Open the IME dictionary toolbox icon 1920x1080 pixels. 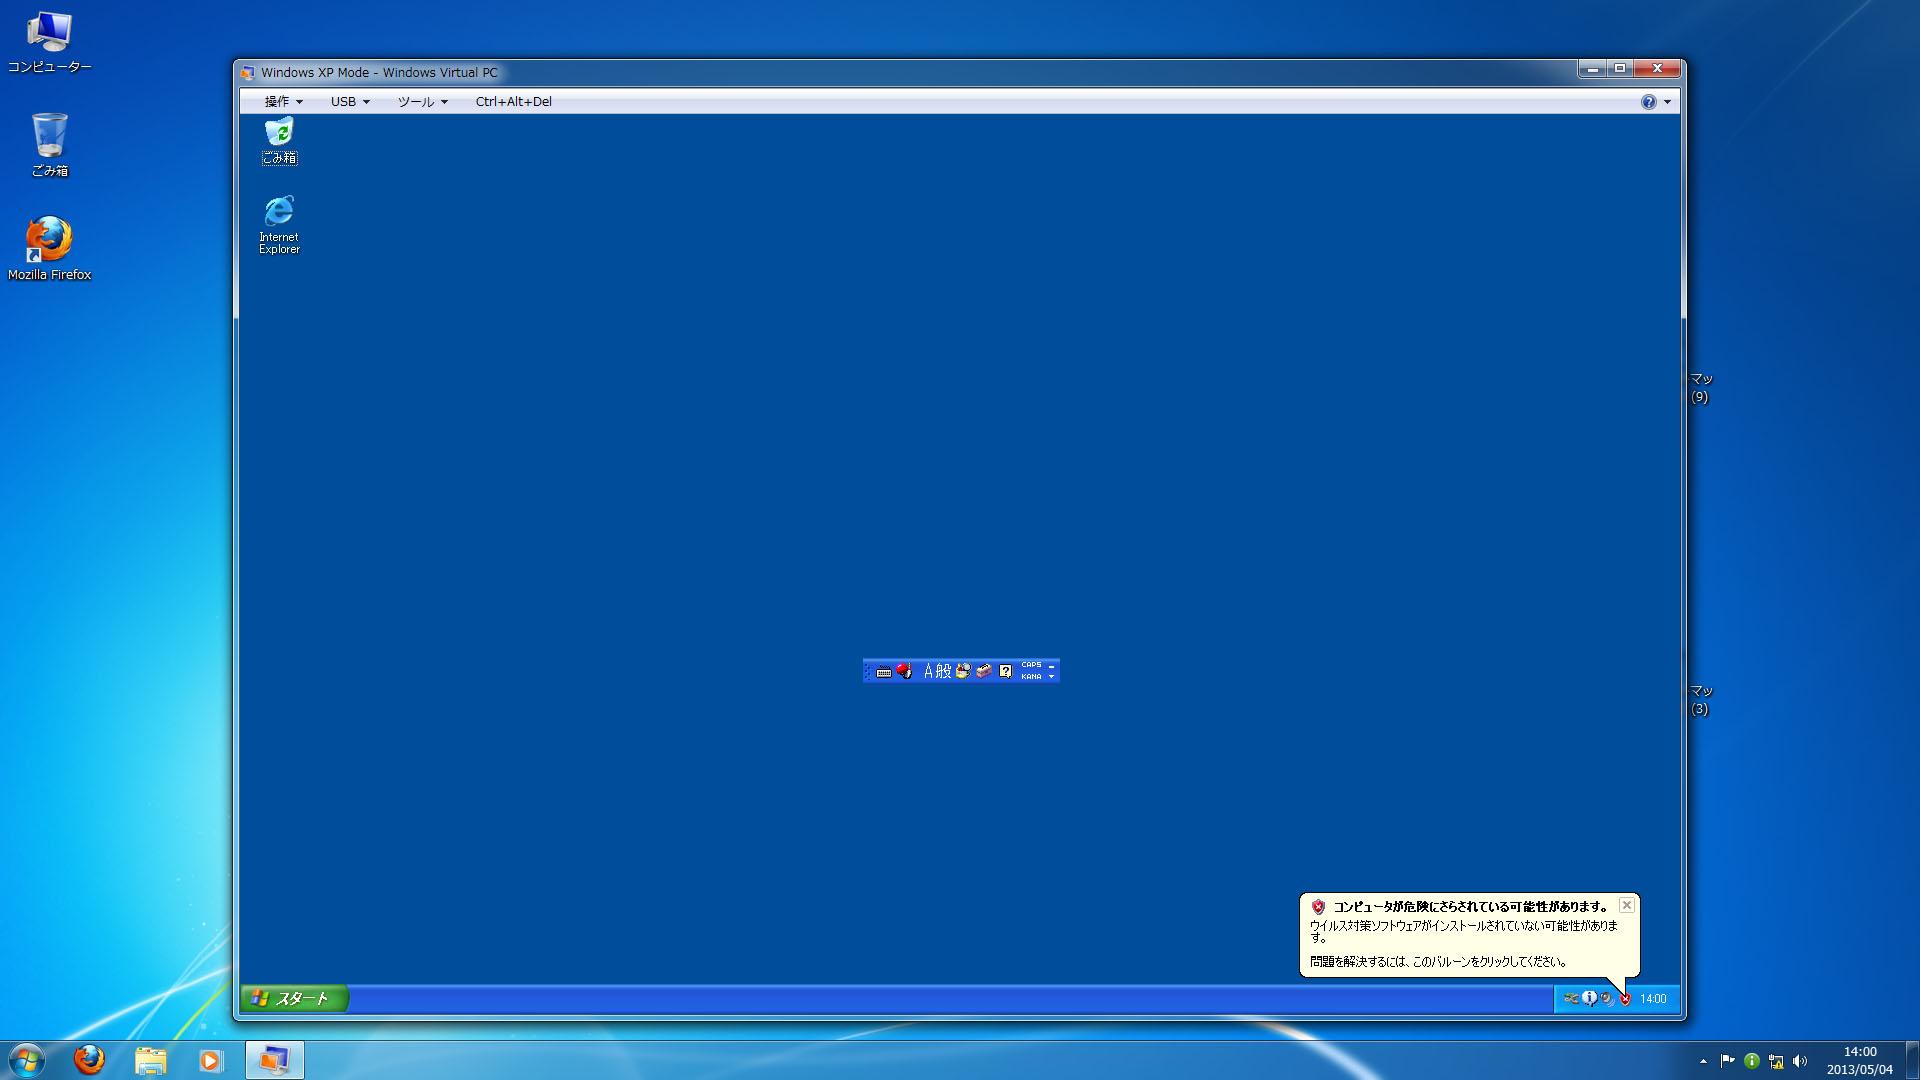point(984,671)
